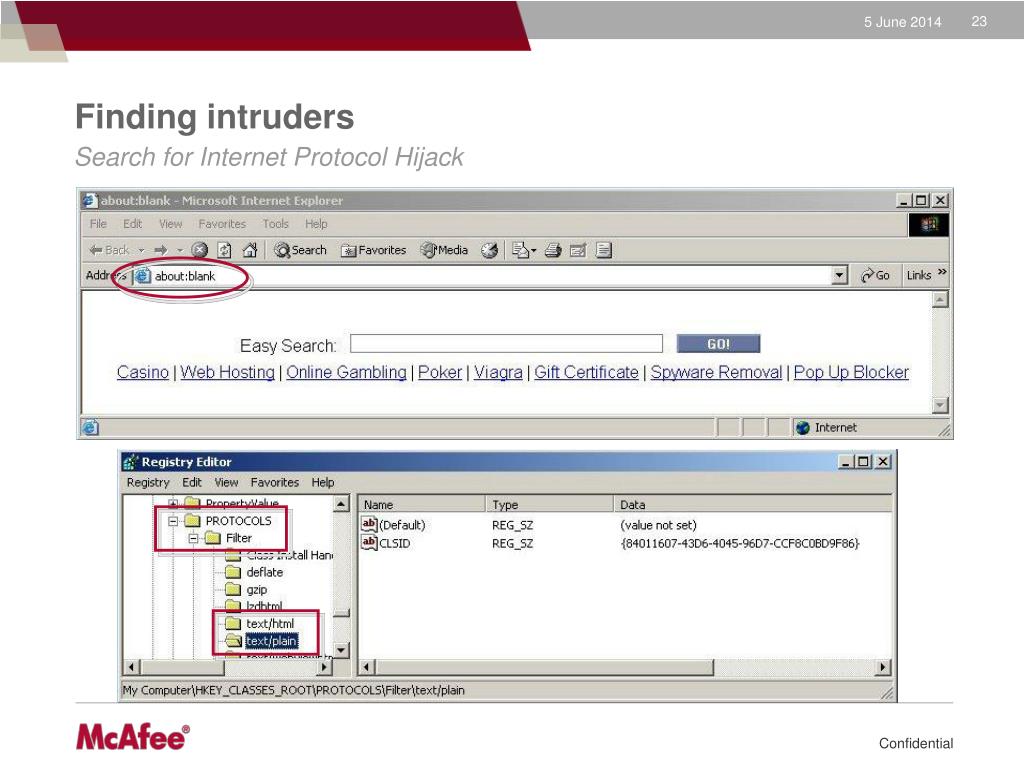
Task: Follow the Gift Certificate link
Action: click(586, 372)
